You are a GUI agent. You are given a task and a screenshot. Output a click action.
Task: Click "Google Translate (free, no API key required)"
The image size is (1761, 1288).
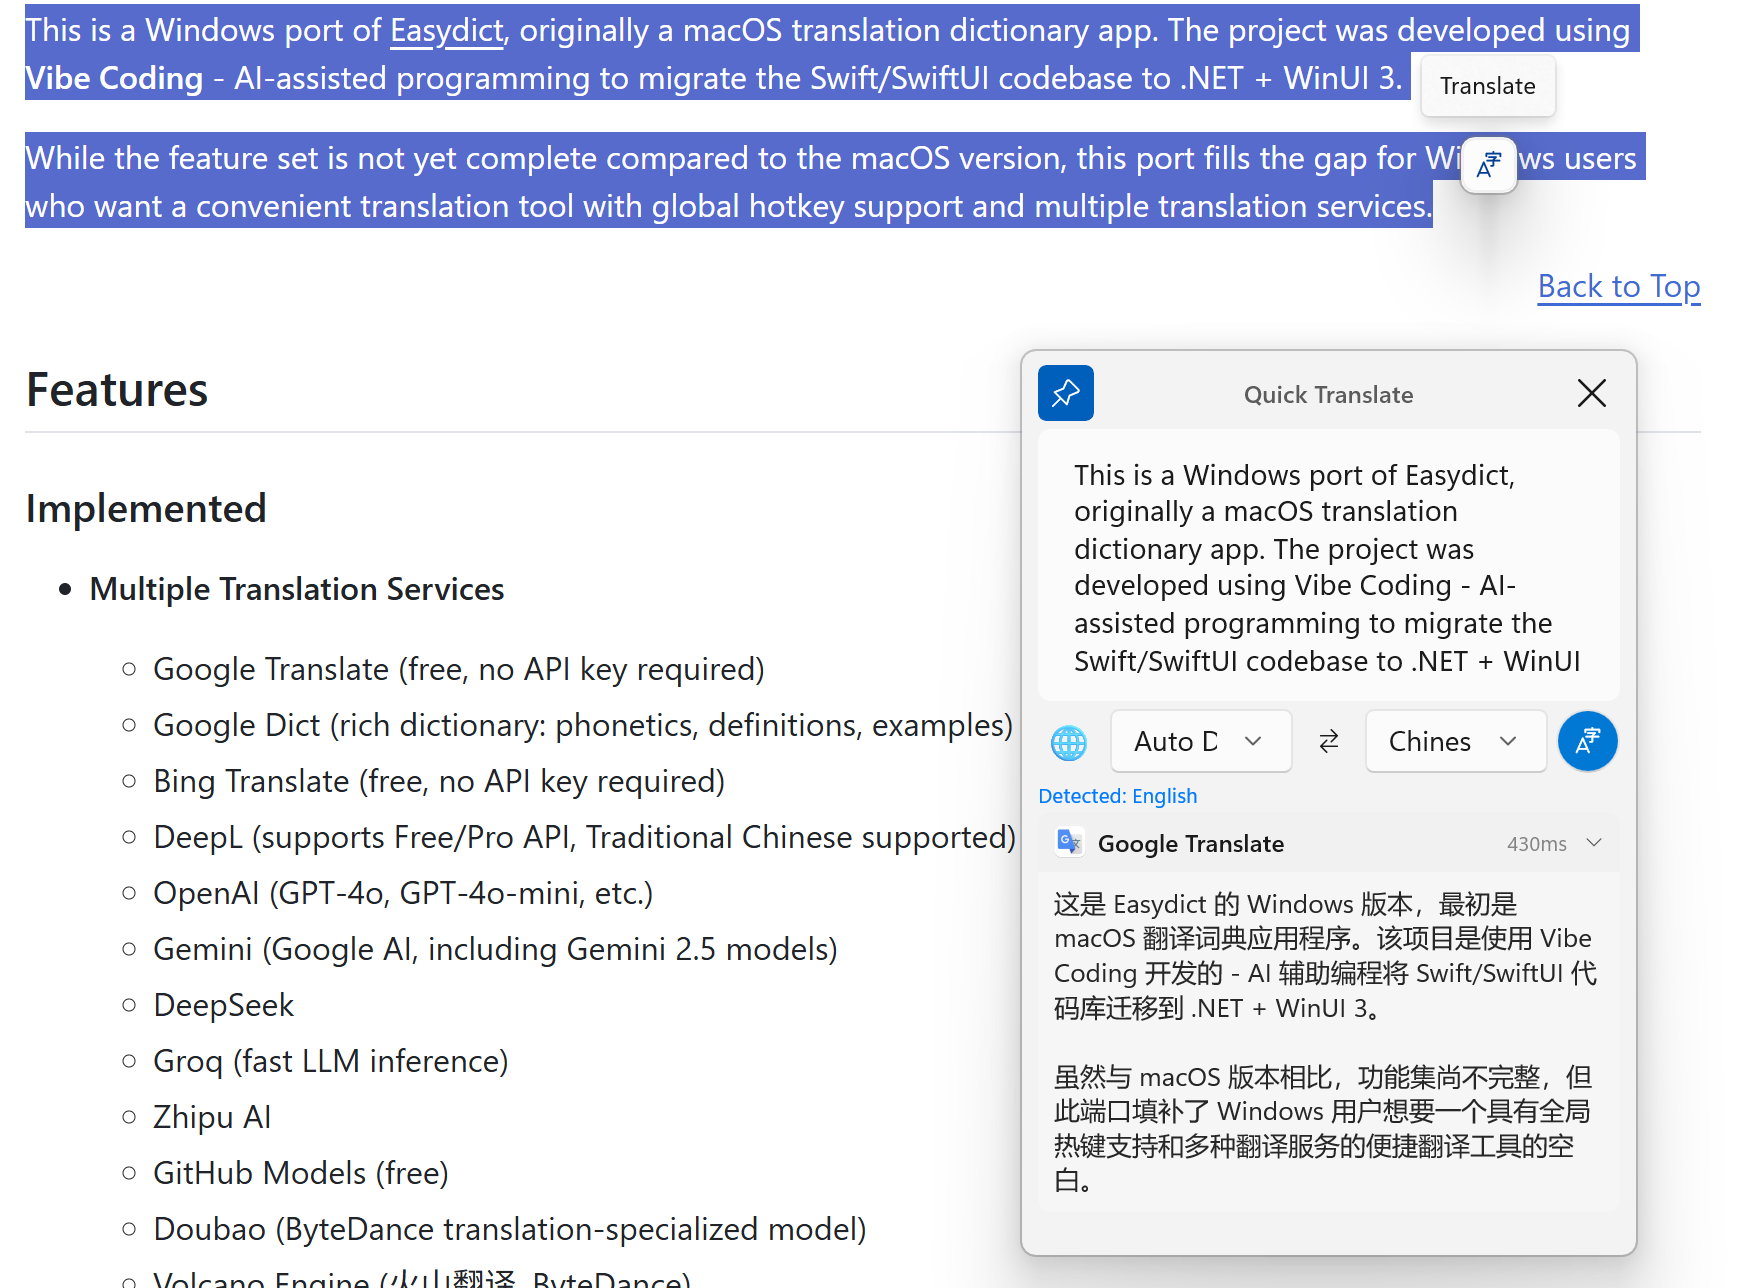459,669
